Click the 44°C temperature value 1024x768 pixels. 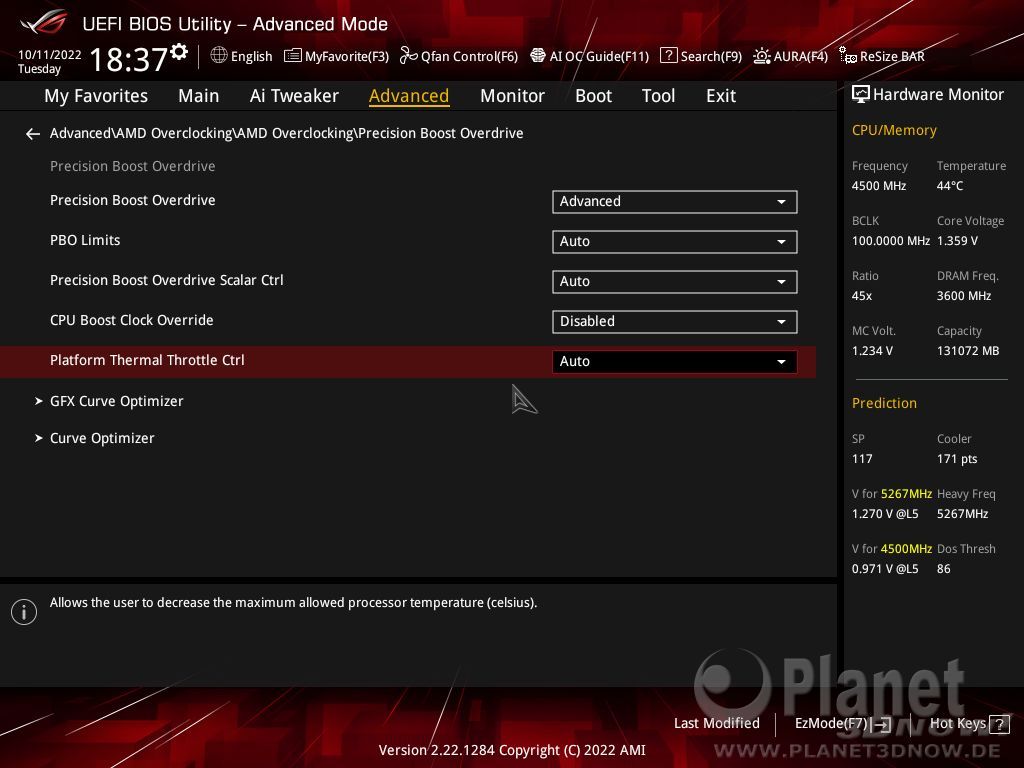pos(950,186)
